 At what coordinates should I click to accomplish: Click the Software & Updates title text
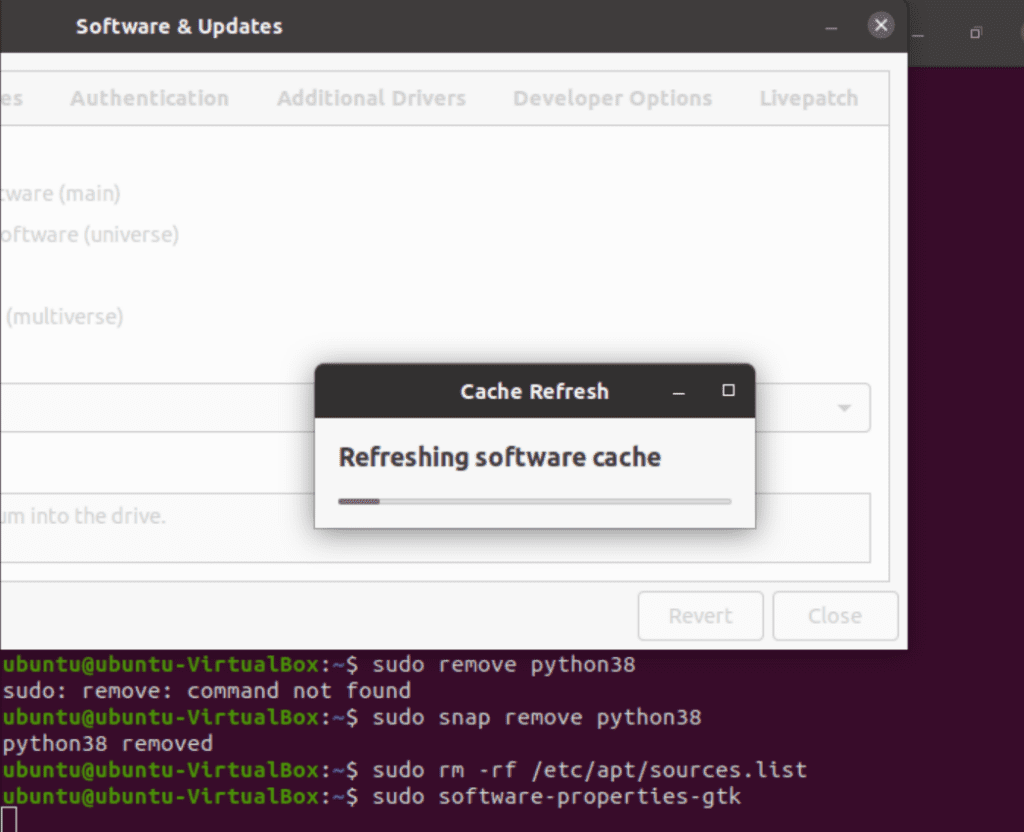pos(179,27)
